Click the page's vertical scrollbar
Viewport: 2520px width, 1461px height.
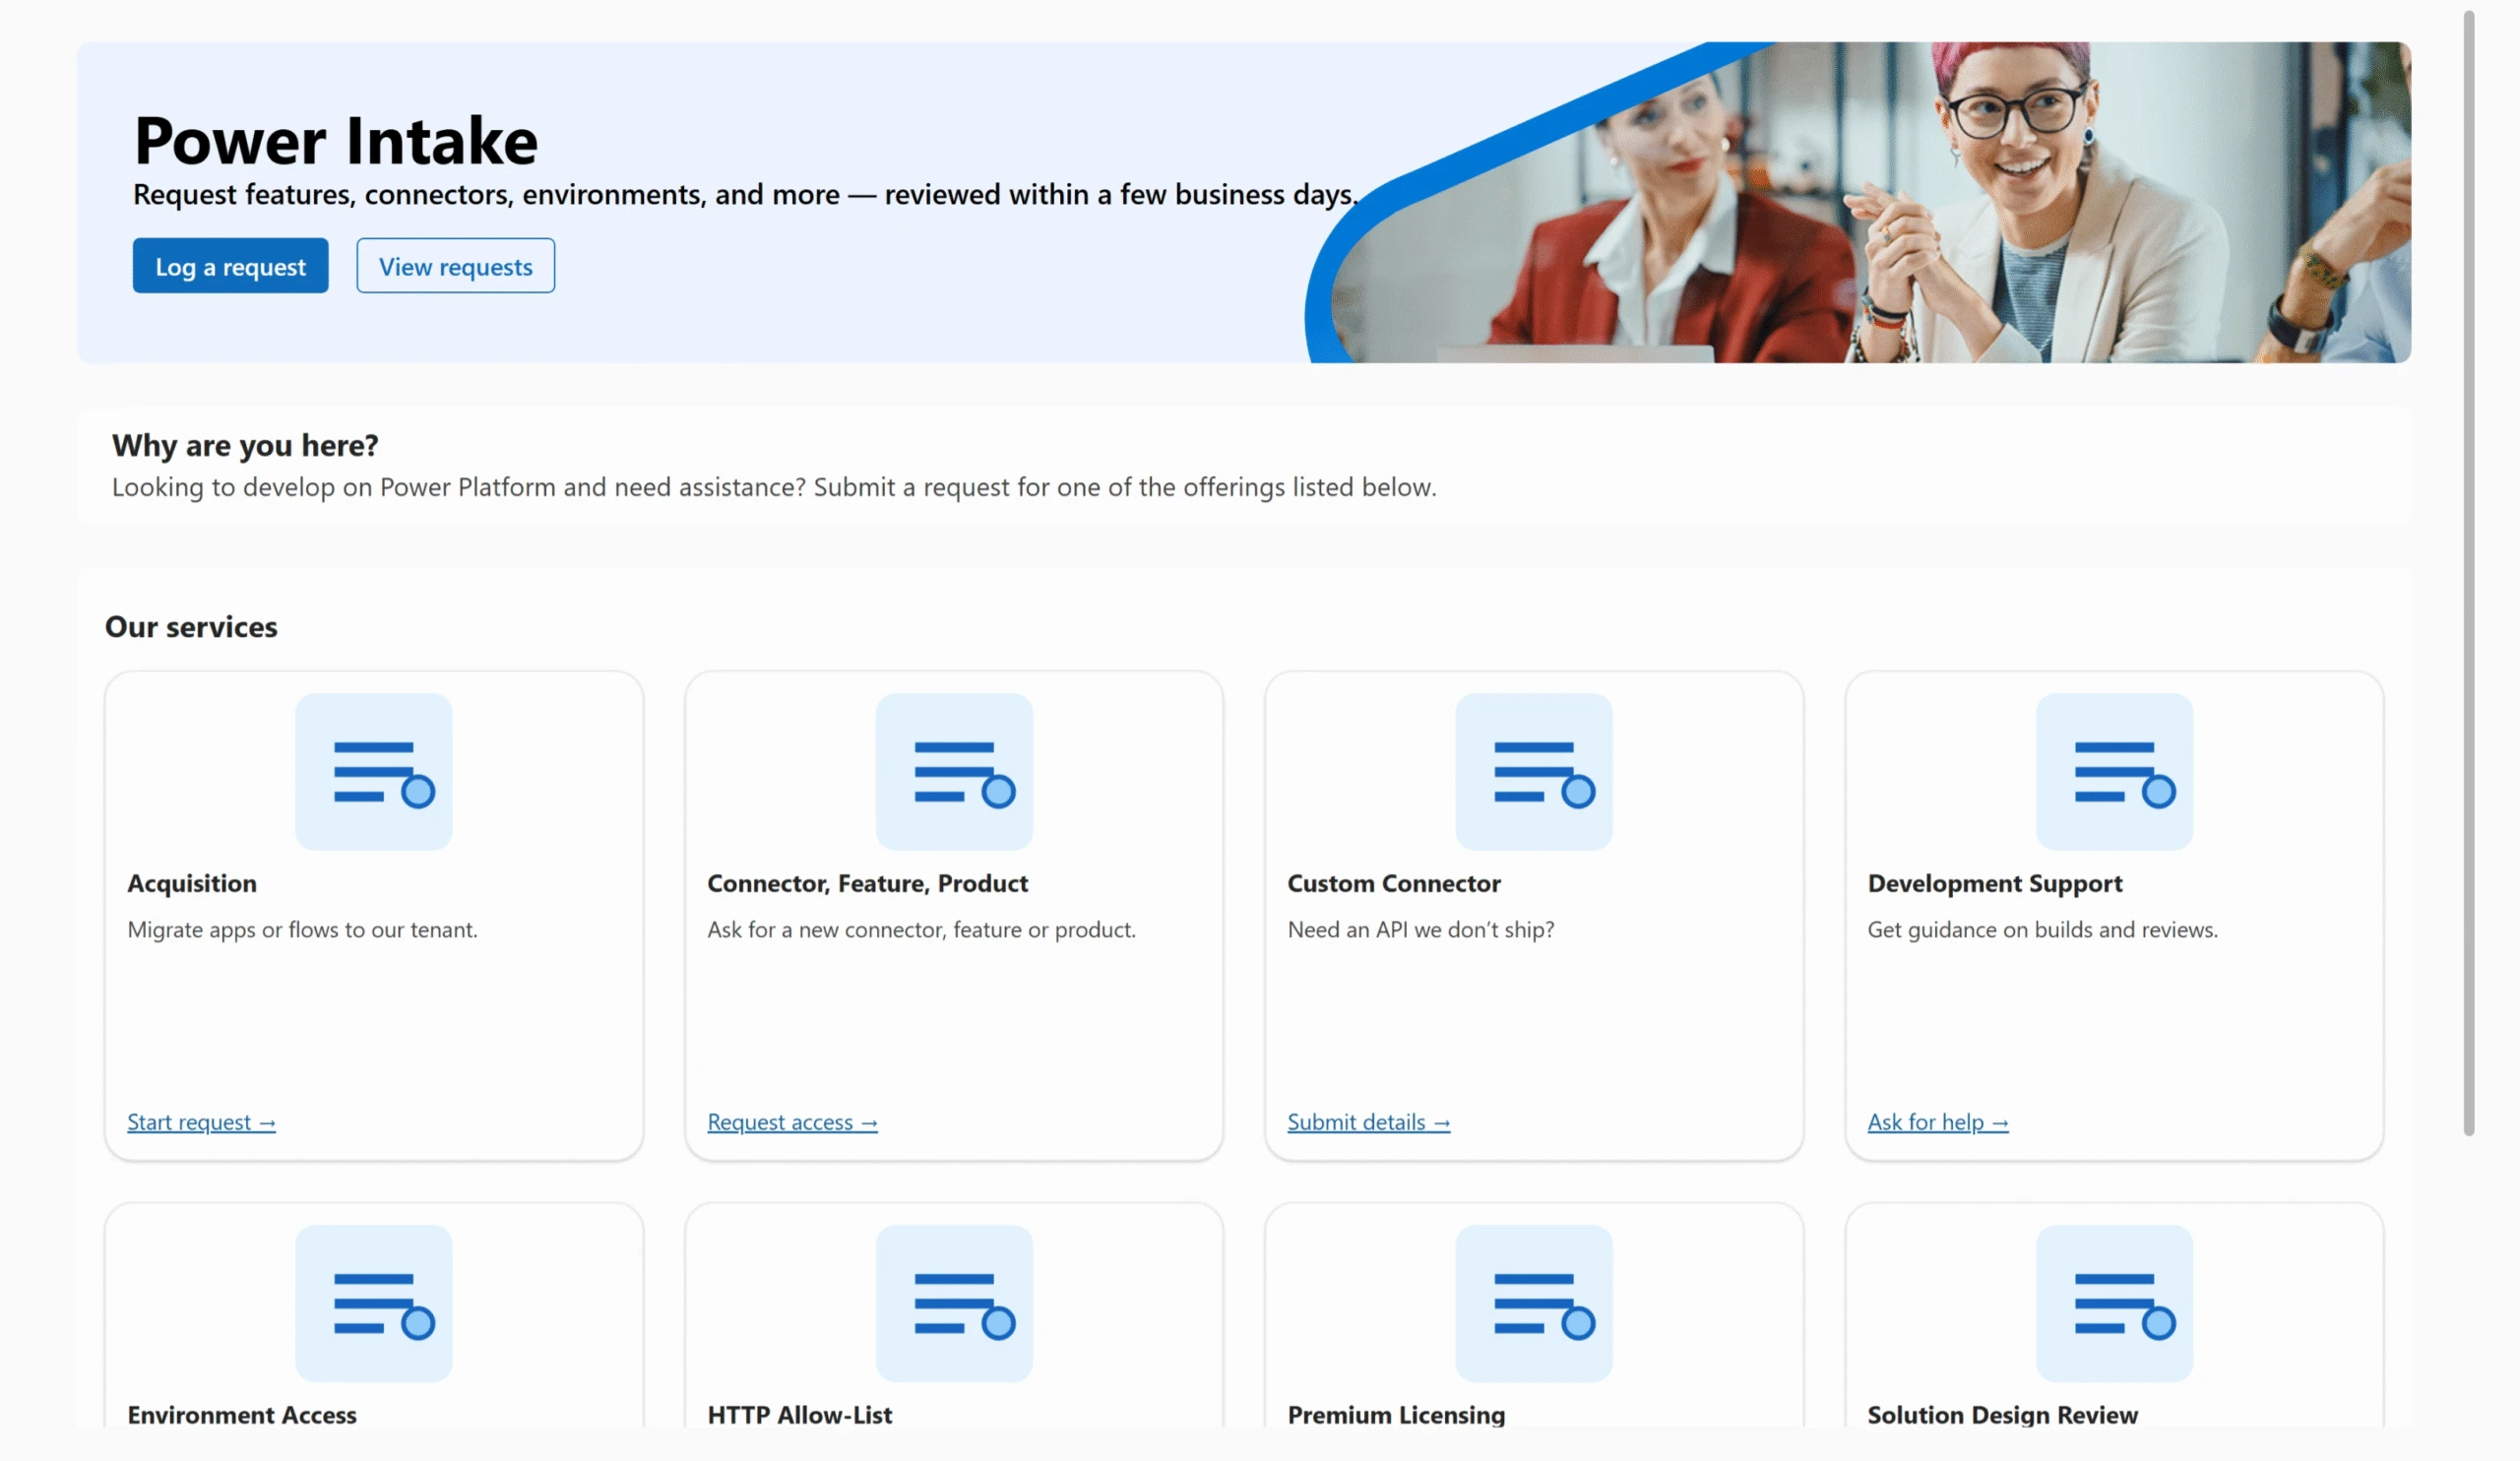(x=2468, y=570)
